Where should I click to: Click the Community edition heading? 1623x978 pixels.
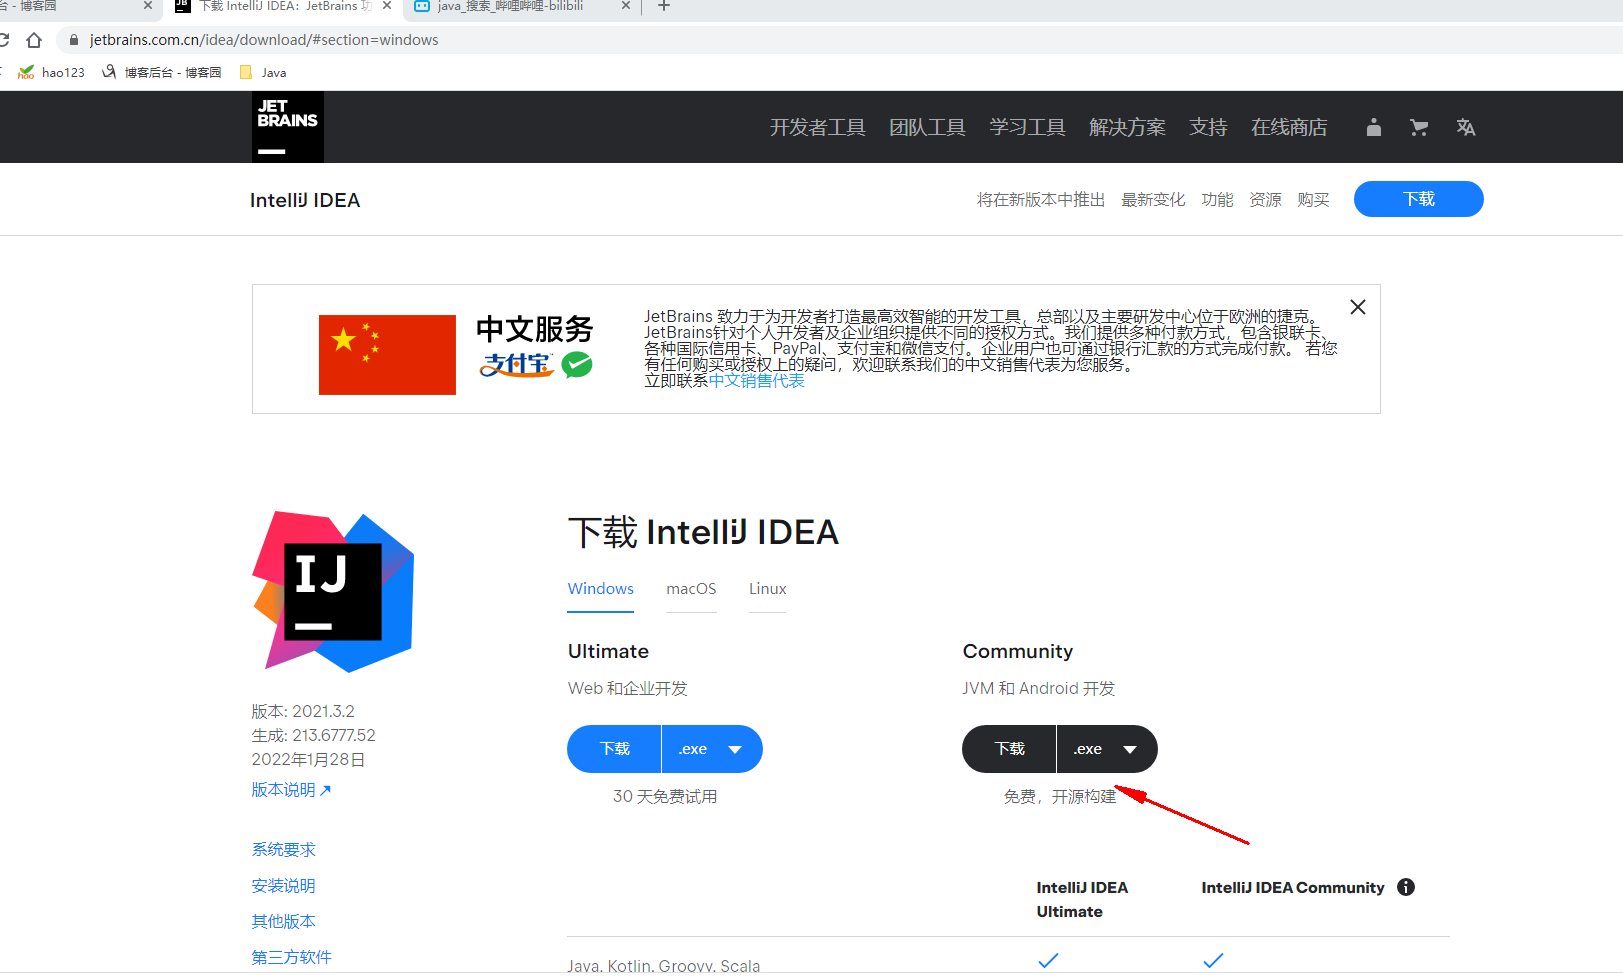click(1018, 651)
